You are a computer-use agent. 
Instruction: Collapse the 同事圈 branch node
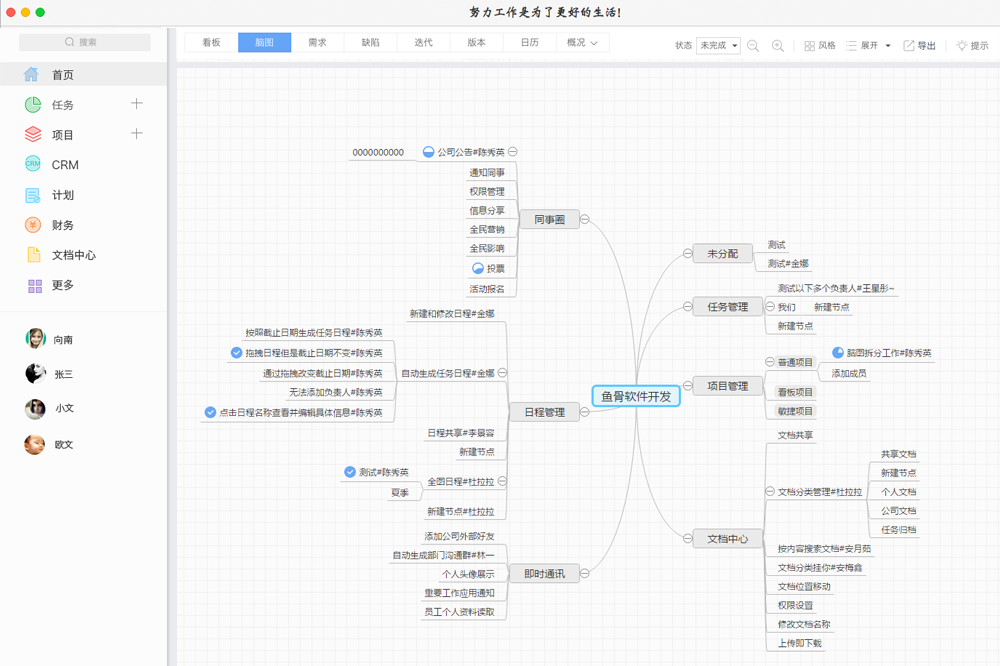coord(585,220)
